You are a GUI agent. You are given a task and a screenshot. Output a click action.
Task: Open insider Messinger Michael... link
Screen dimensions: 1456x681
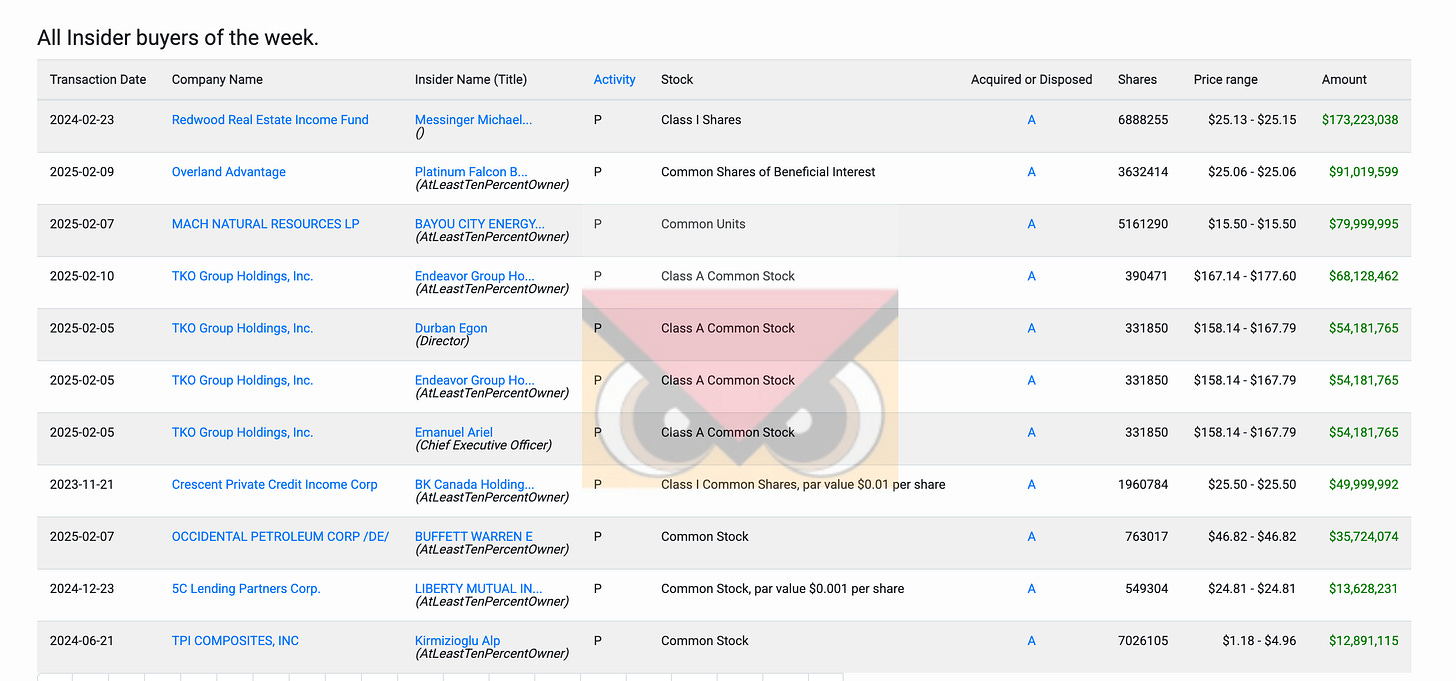[x=473, y=119]
